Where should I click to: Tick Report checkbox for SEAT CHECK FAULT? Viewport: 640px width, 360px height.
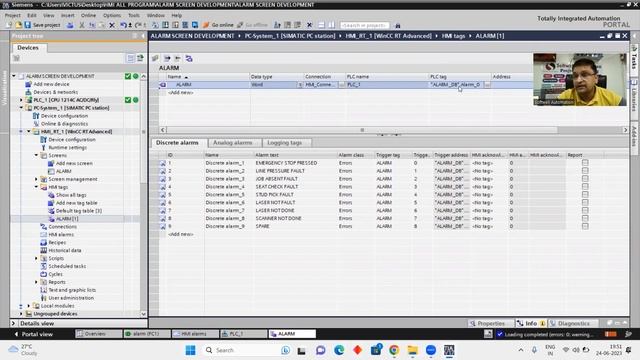(585, 187)
